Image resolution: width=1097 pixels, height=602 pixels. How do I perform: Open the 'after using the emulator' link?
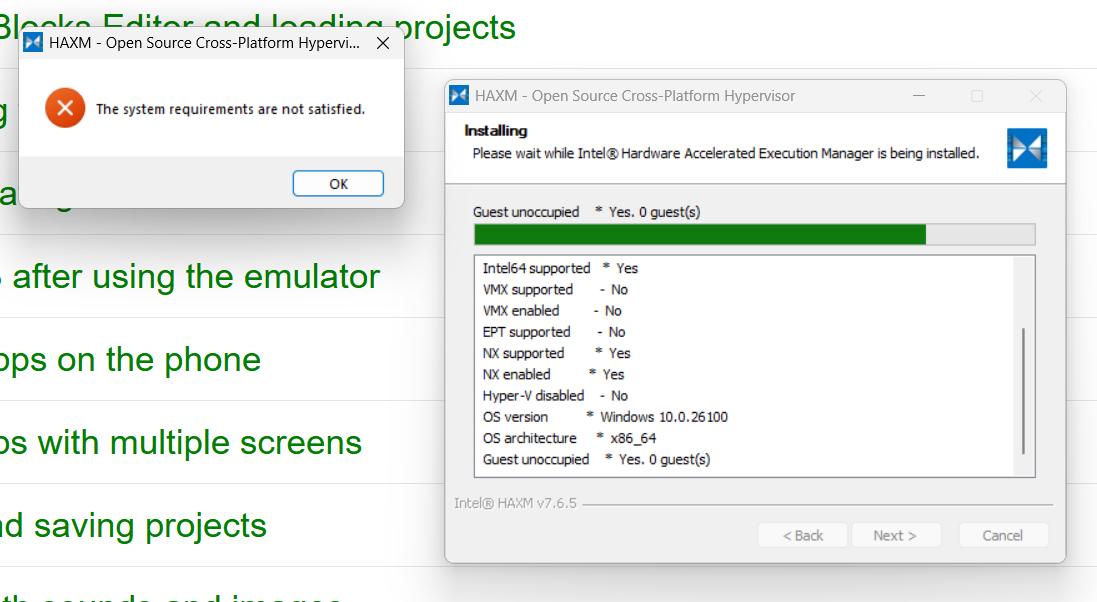(x=195, y=276)
